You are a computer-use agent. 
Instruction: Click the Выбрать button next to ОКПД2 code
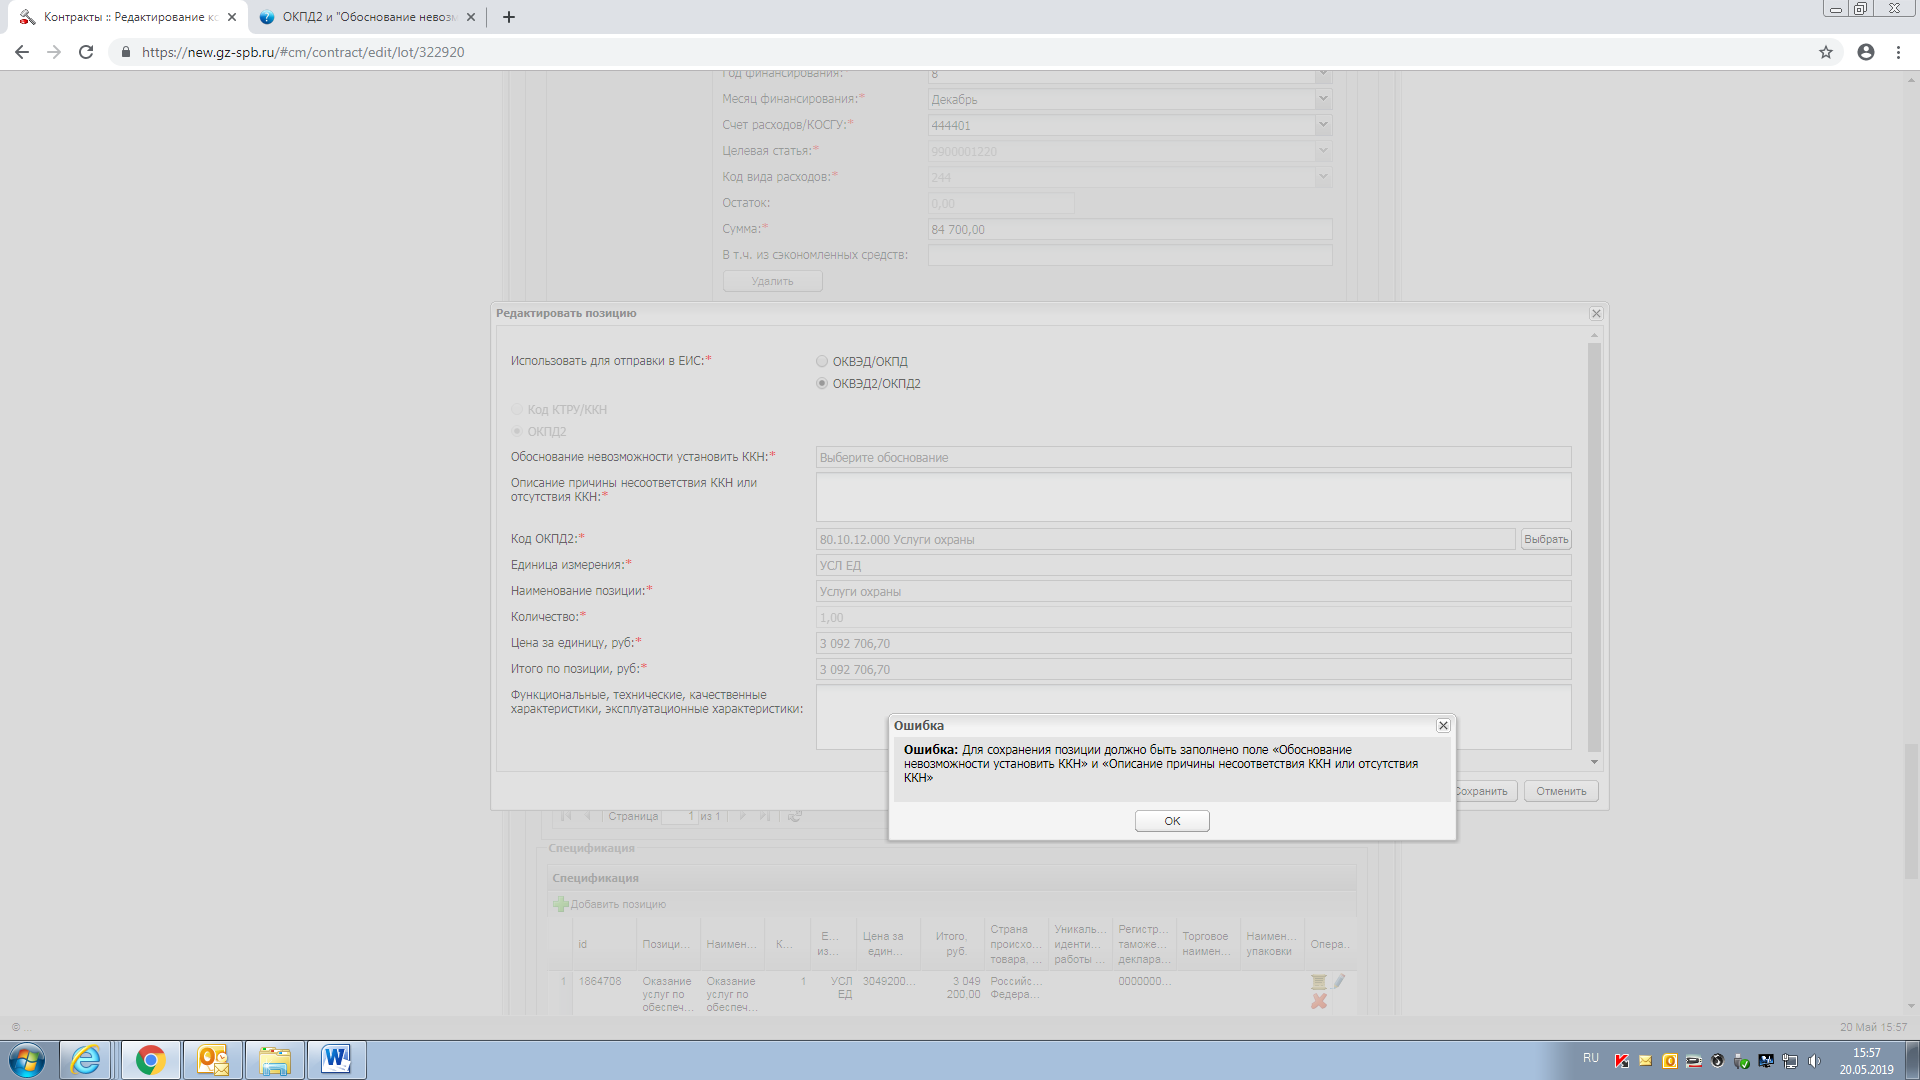[x=1545, y=540]
